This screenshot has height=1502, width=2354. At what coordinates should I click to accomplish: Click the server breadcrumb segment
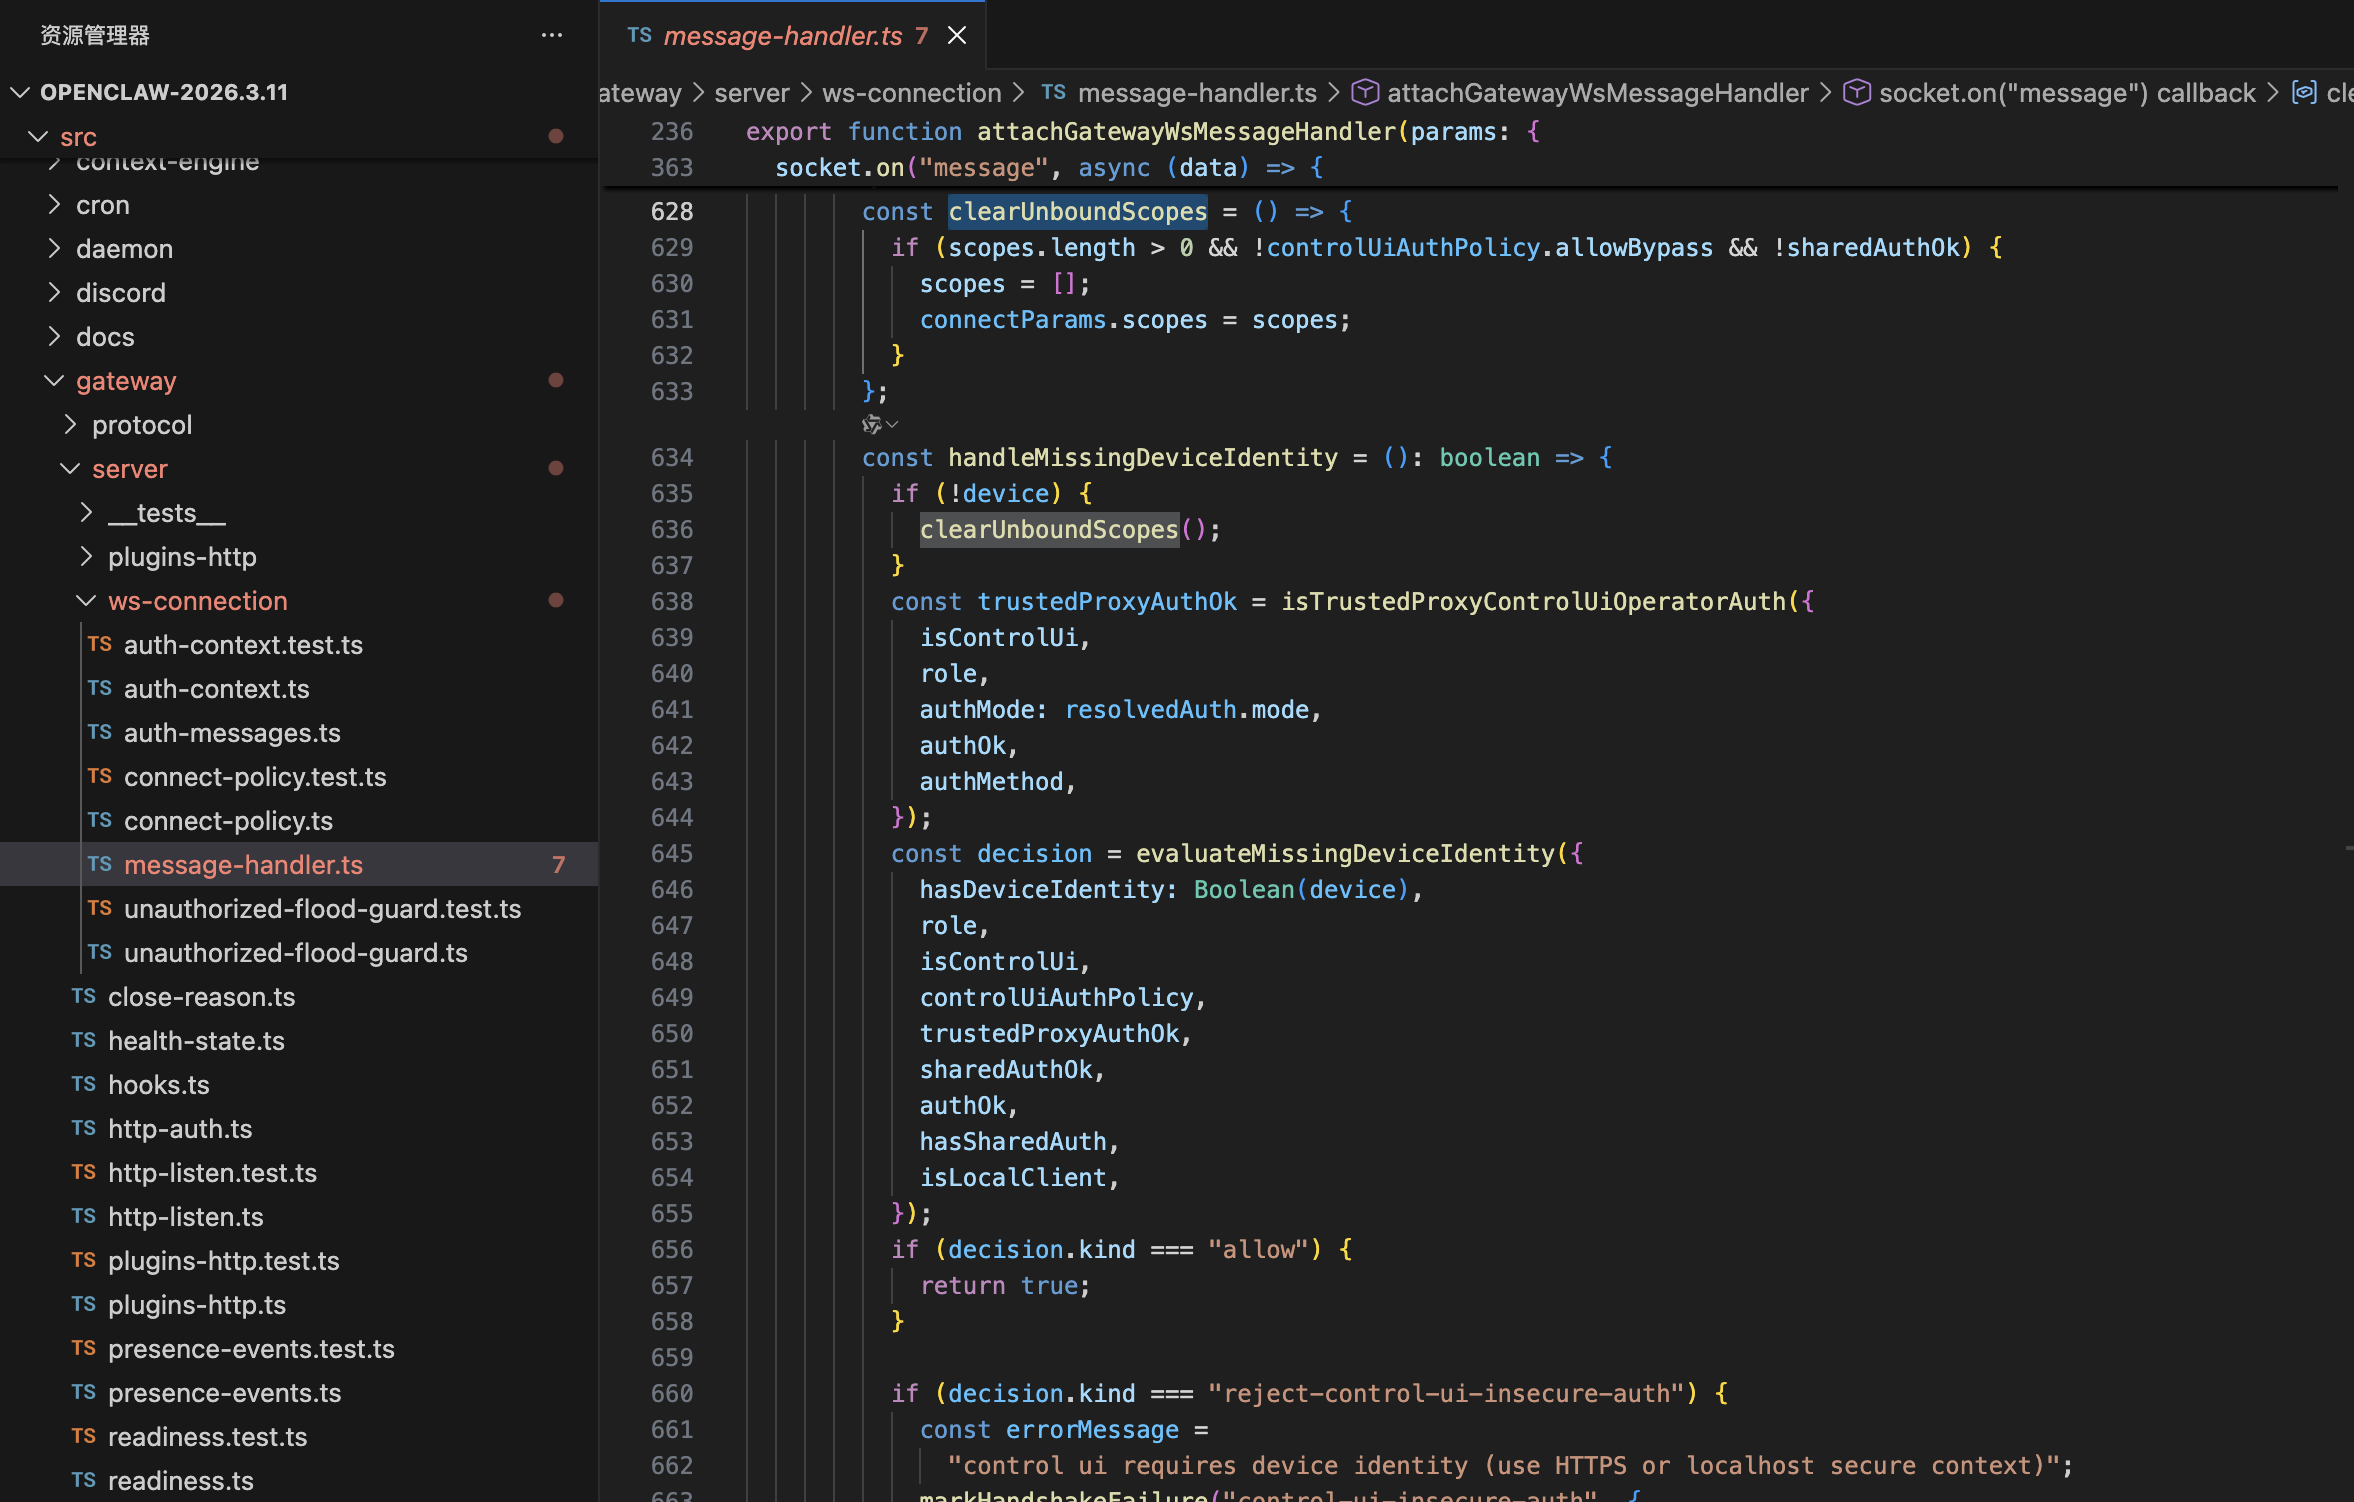coord(751,93)
